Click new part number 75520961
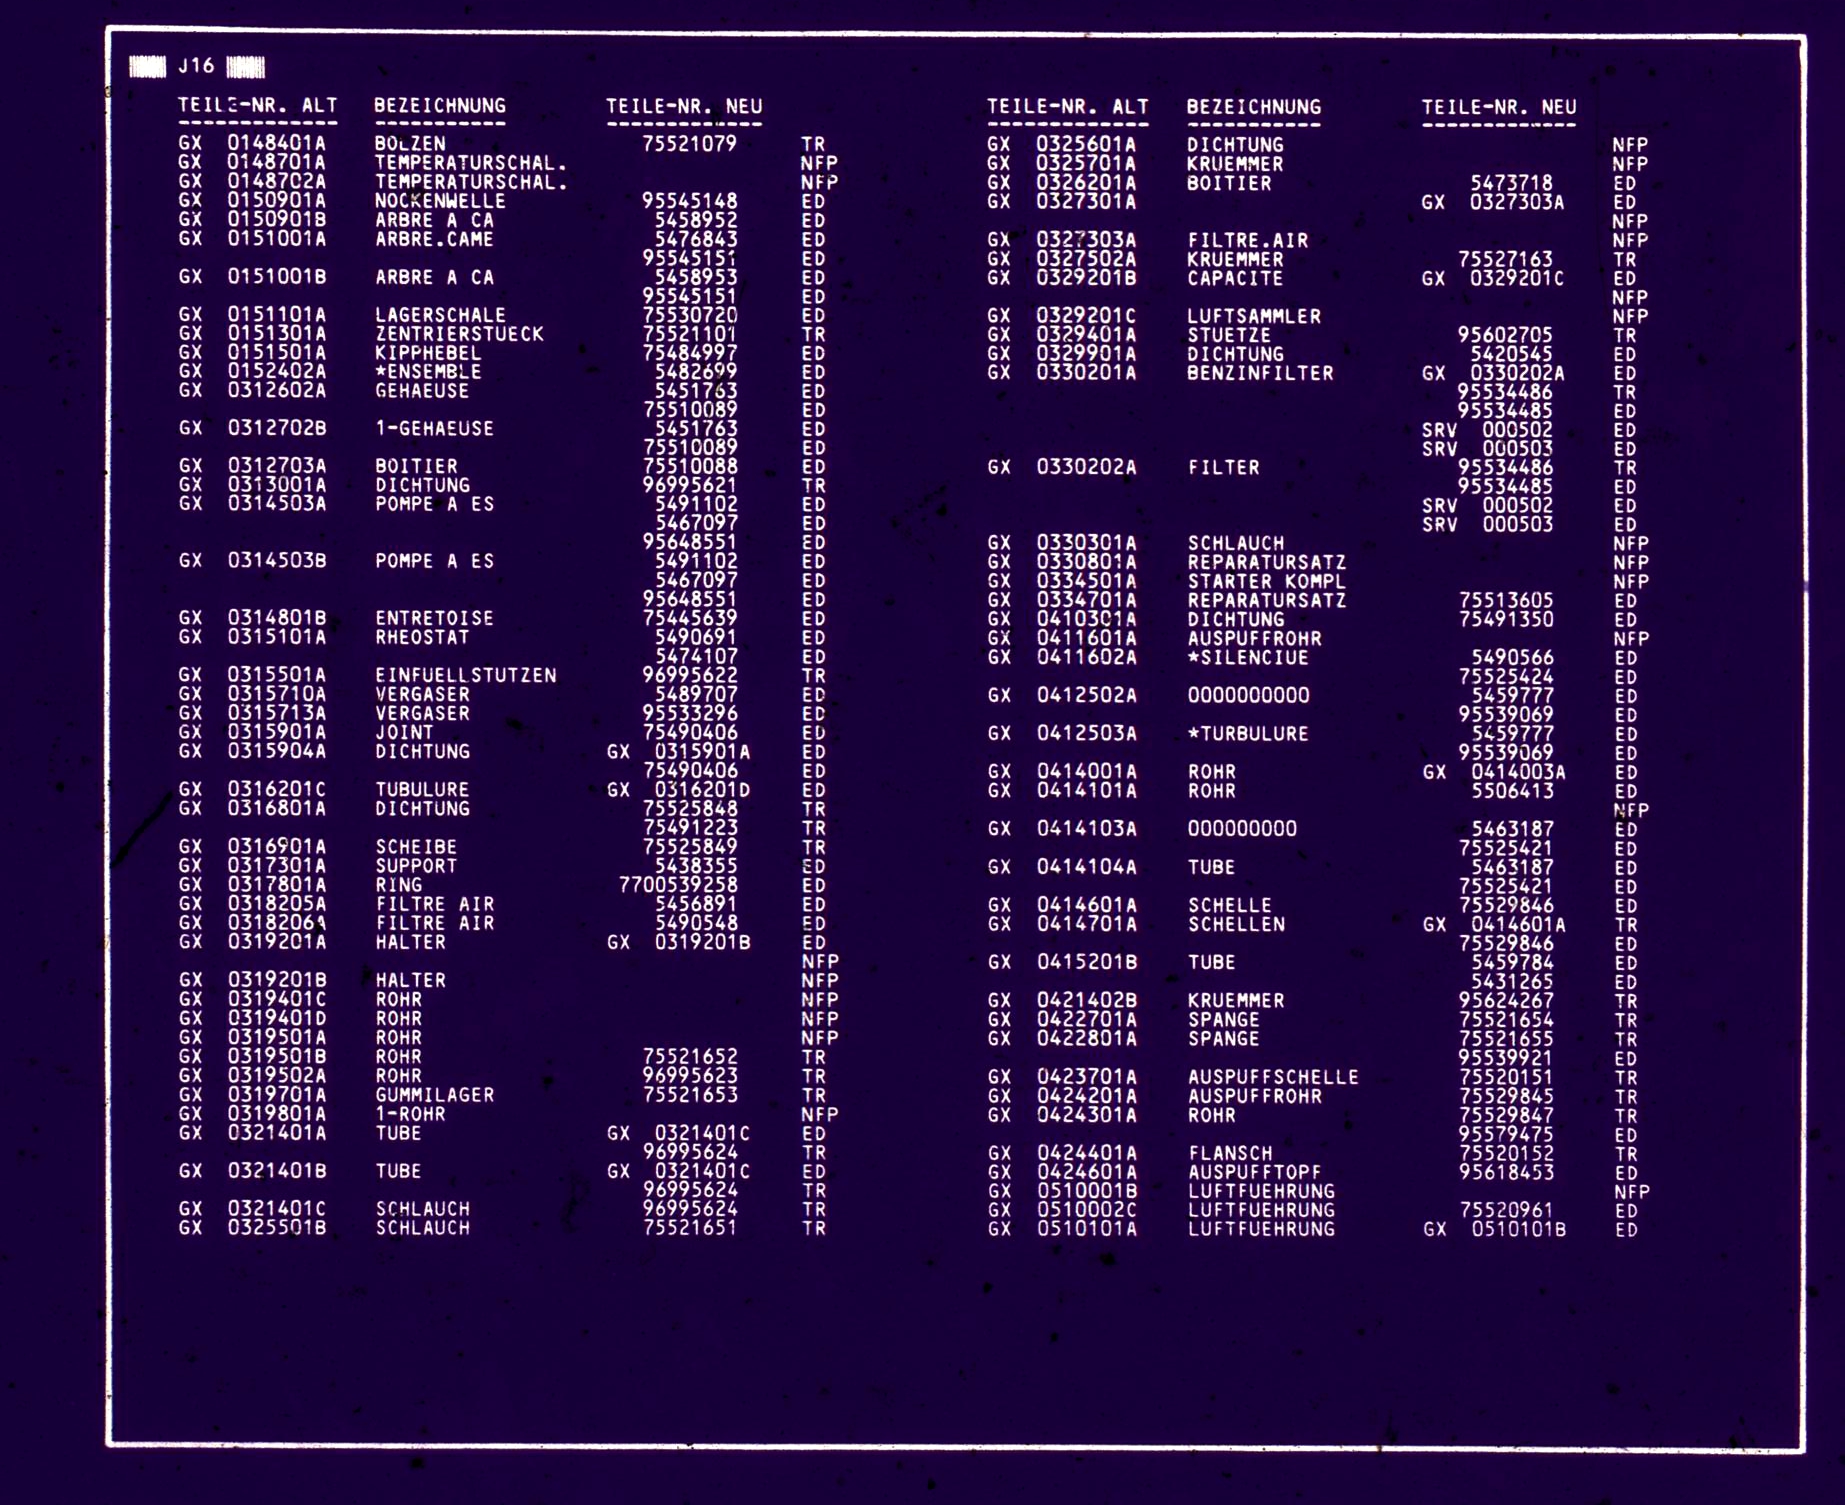This screenshot has width=1845, height=1505. [x=1505, y=1210]
